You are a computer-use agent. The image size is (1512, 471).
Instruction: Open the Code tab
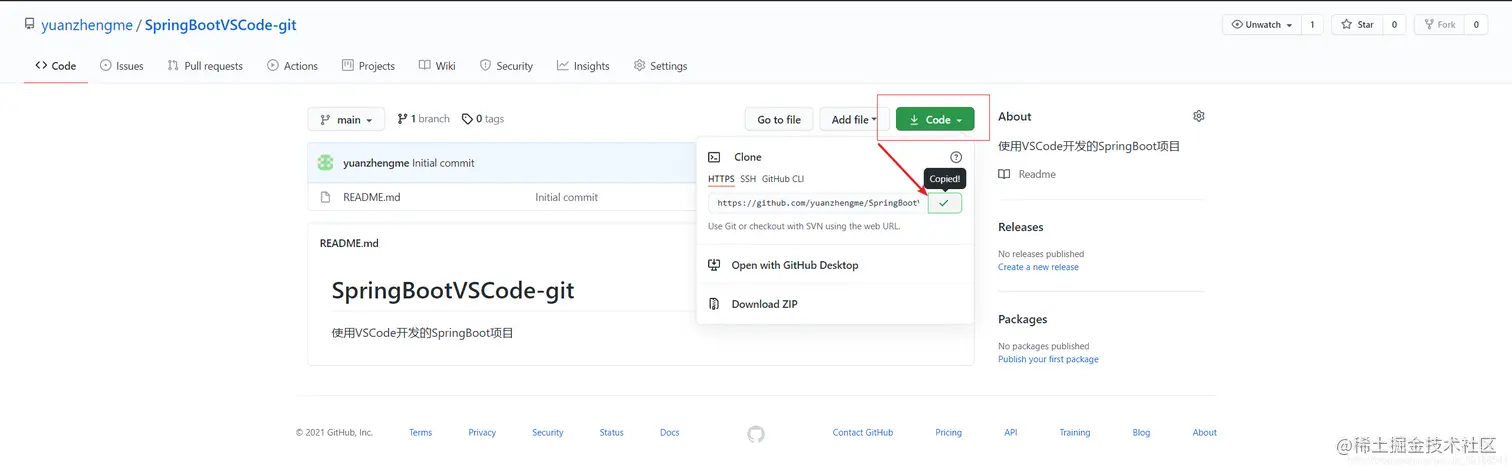pos(56,66)
